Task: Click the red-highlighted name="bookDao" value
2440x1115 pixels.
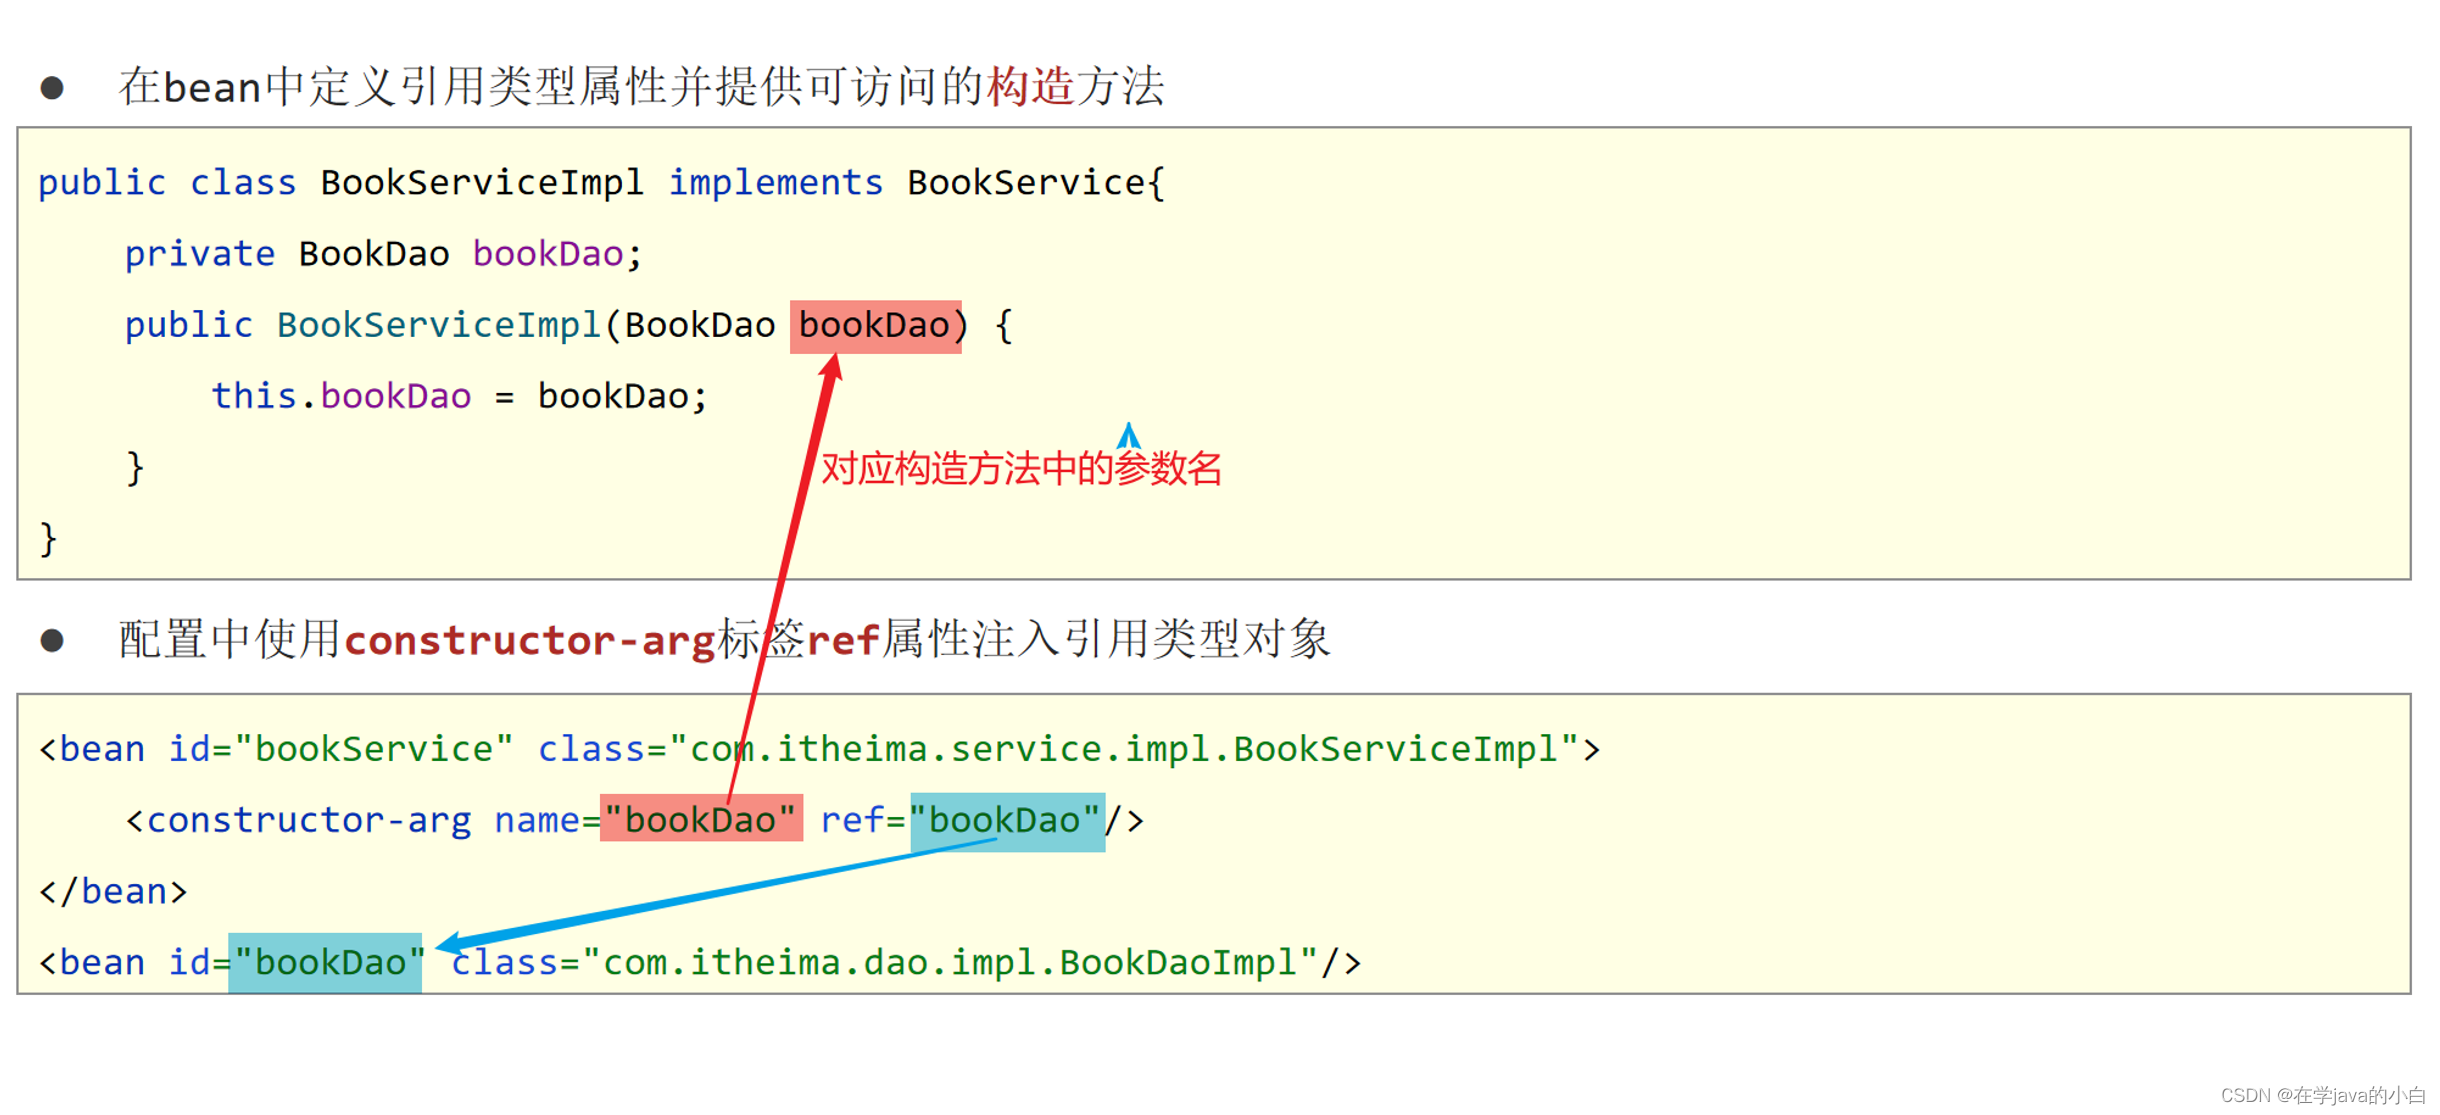Action: (700, 819)
